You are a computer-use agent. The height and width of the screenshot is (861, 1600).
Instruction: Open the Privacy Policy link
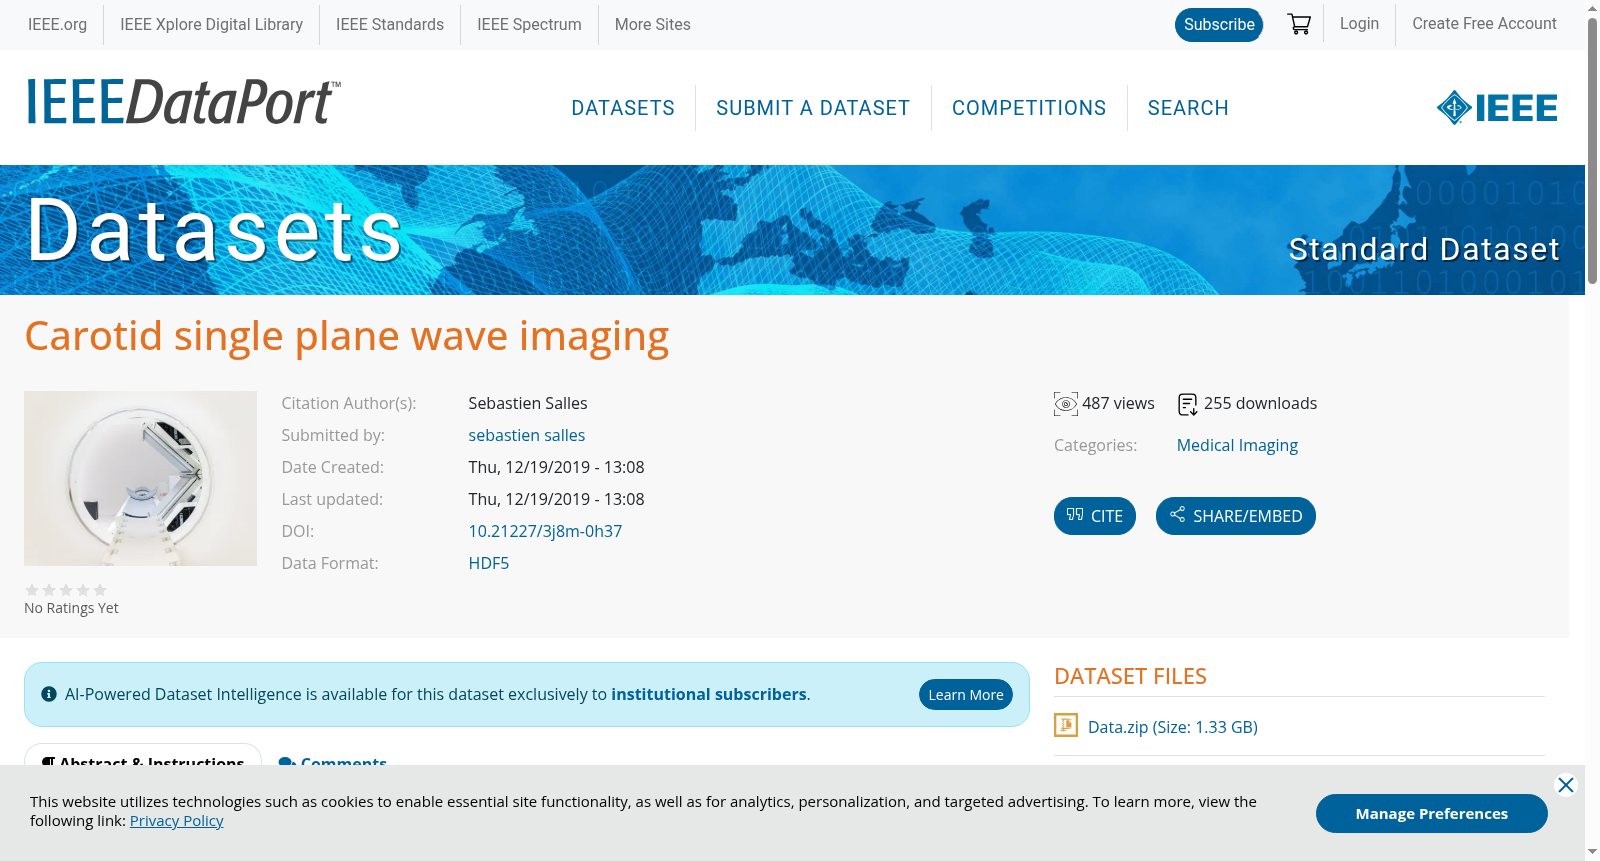176,821
